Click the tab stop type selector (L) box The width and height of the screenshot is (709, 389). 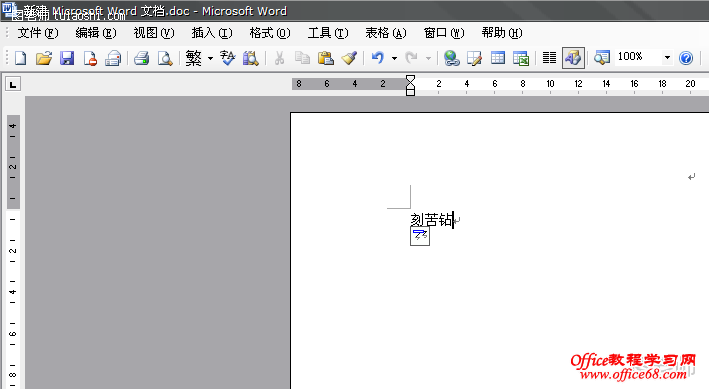tap(13, 84)
